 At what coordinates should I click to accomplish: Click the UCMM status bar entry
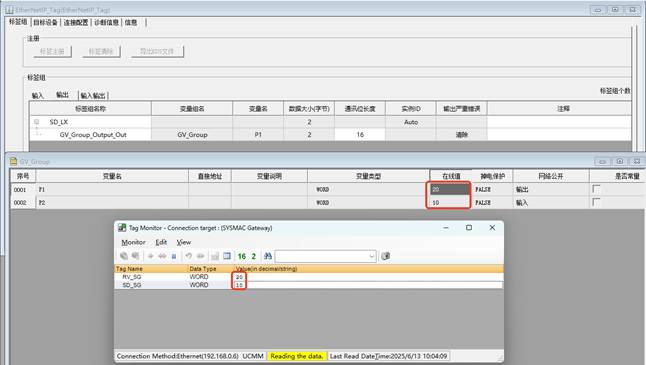tap(253, 356)
